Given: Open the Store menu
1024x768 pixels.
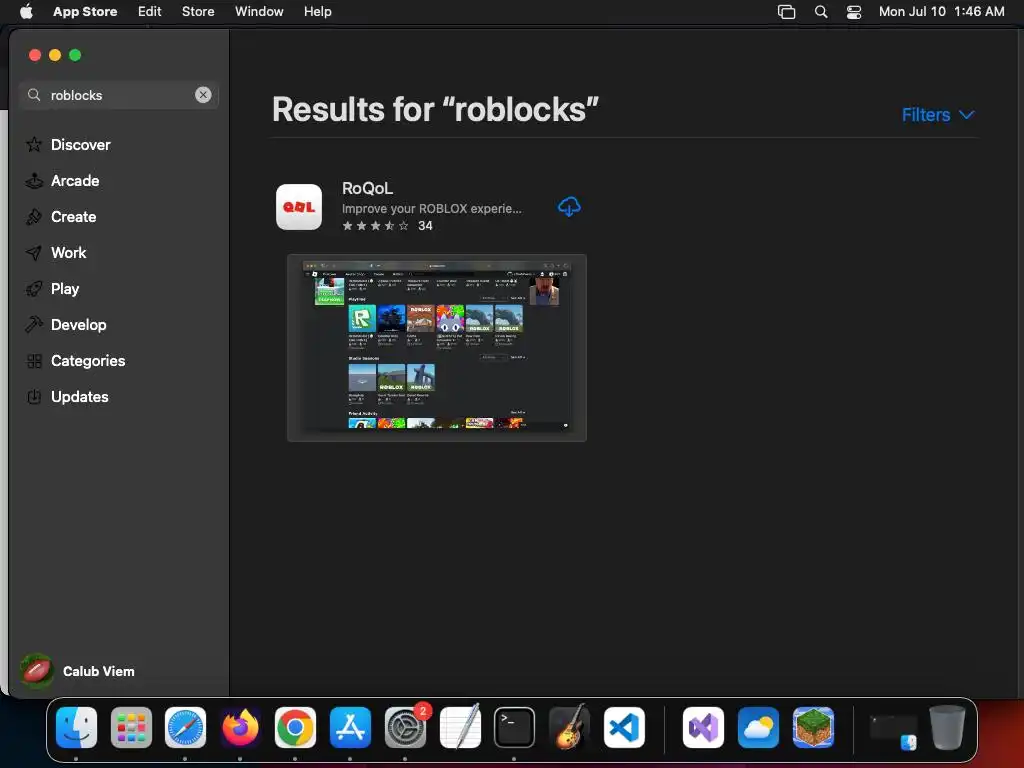Looking at the screenshot, I should click(198, 11).
